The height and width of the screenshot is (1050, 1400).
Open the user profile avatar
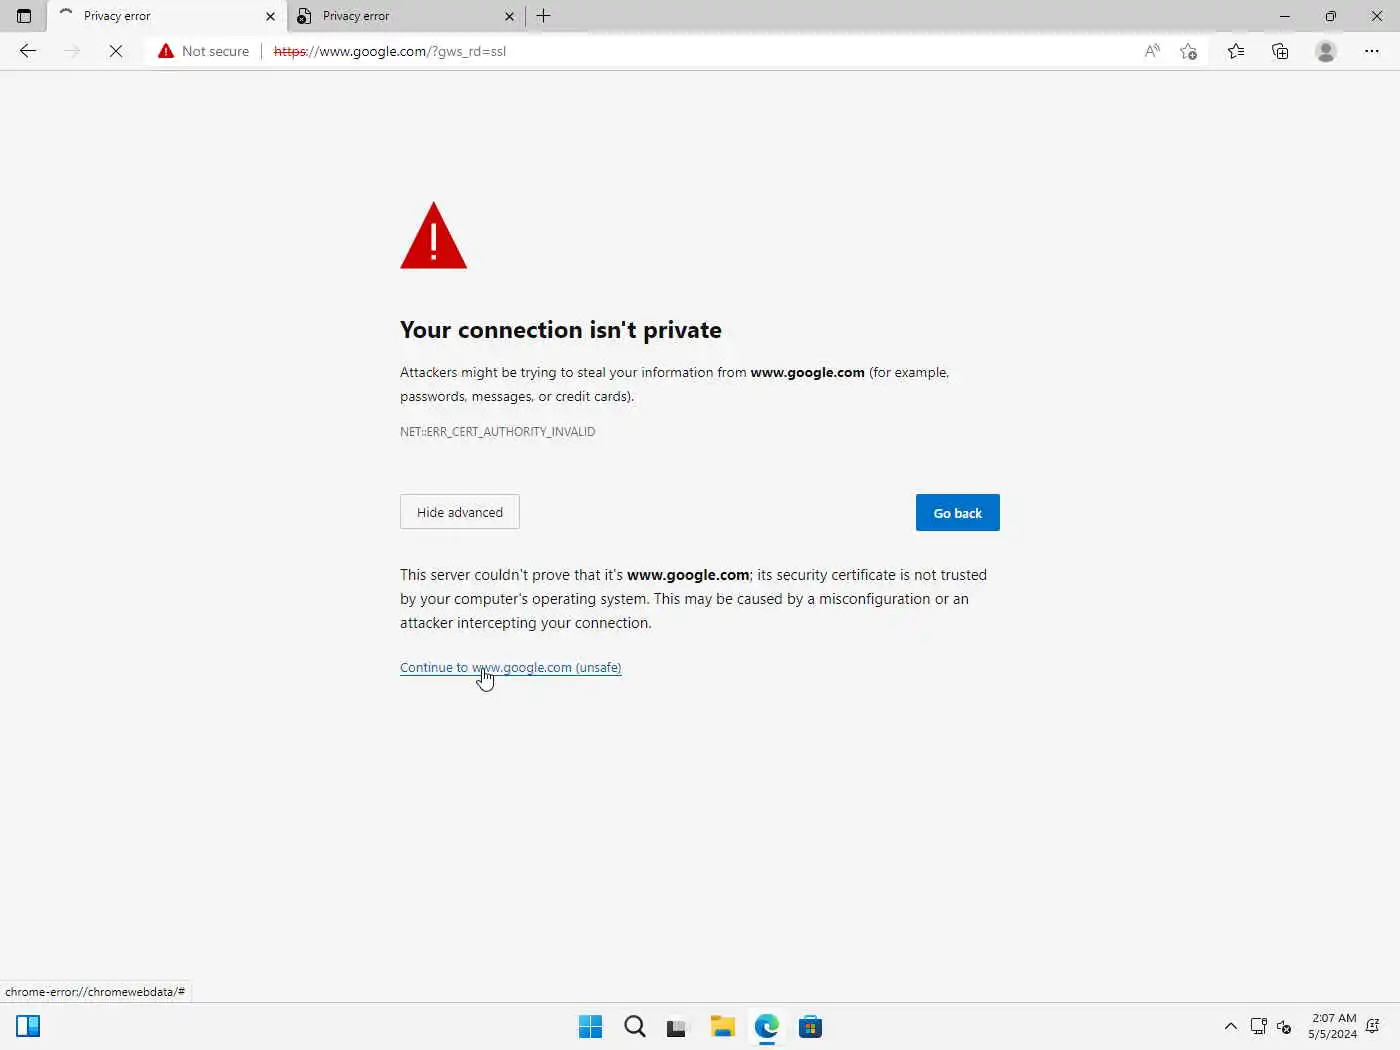[x=1326, y=51]
